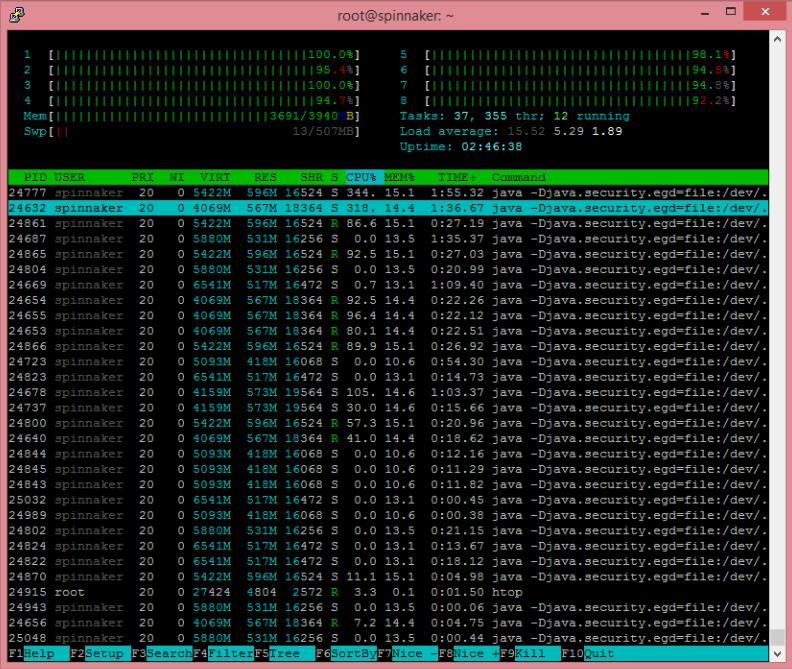The height and width of the screenshot is (669, 792).
Task: Select process row with PID 24823
Action: (x=388, y=377)
